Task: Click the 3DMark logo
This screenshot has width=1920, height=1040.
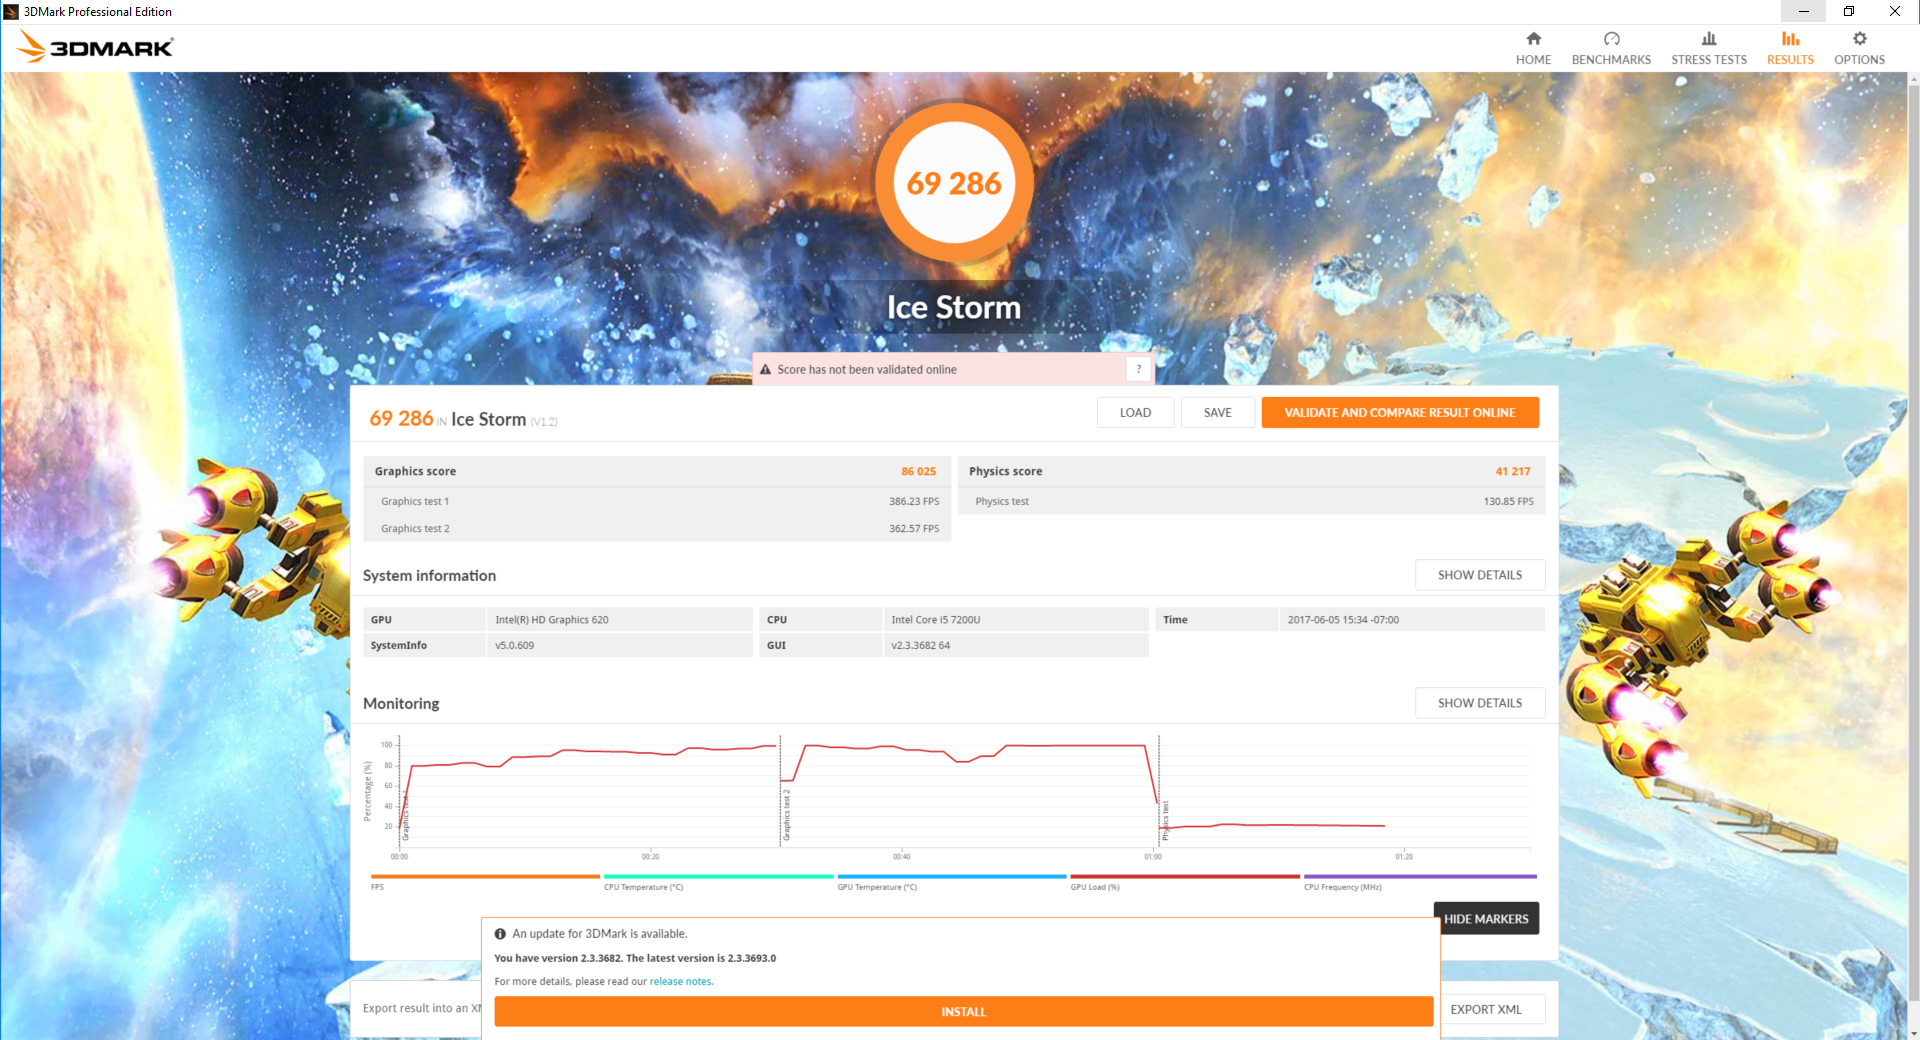Action: 95,47
